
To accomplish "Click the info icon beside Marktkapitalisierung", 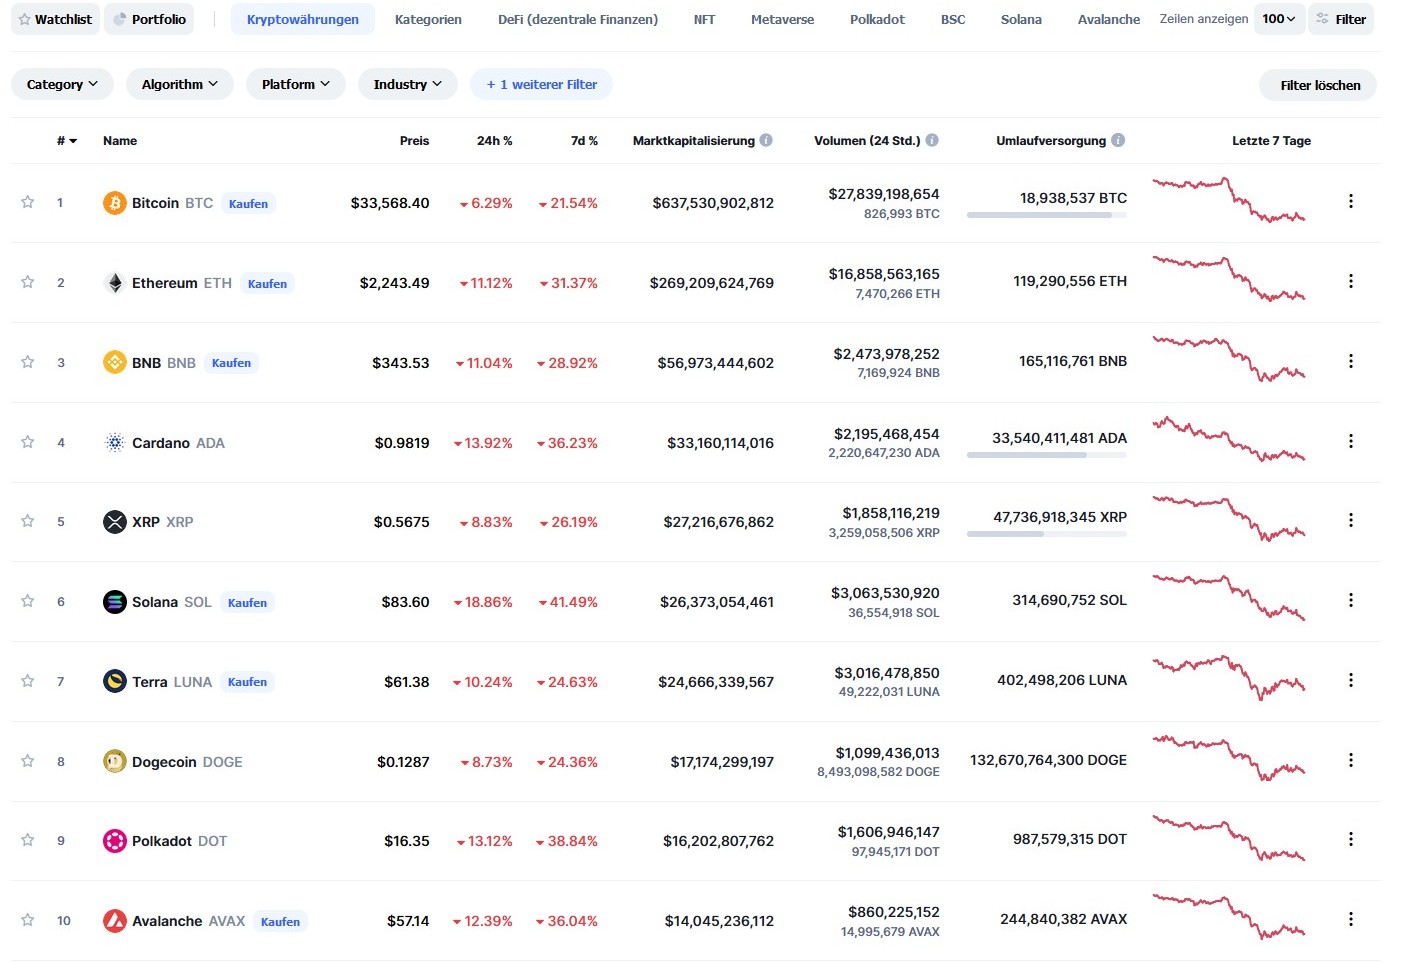I will tap(766, 141).
